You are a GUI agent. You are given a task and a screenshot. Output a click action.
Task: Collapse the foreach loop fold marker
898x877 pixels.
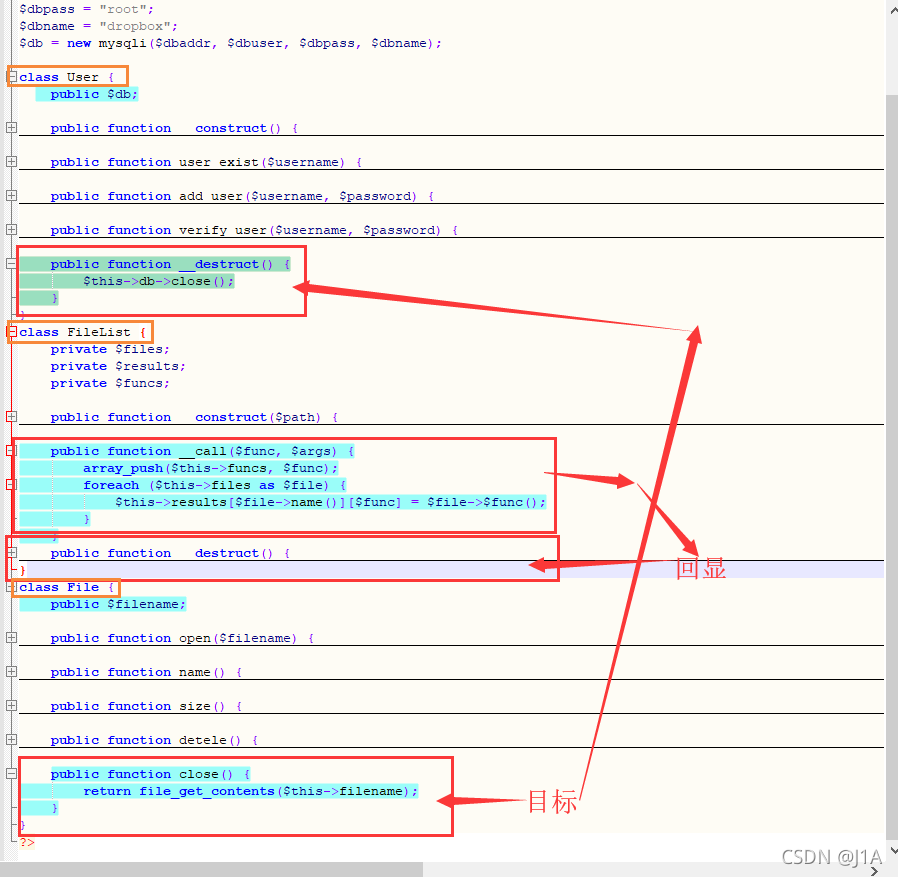(x=11, y=485)
